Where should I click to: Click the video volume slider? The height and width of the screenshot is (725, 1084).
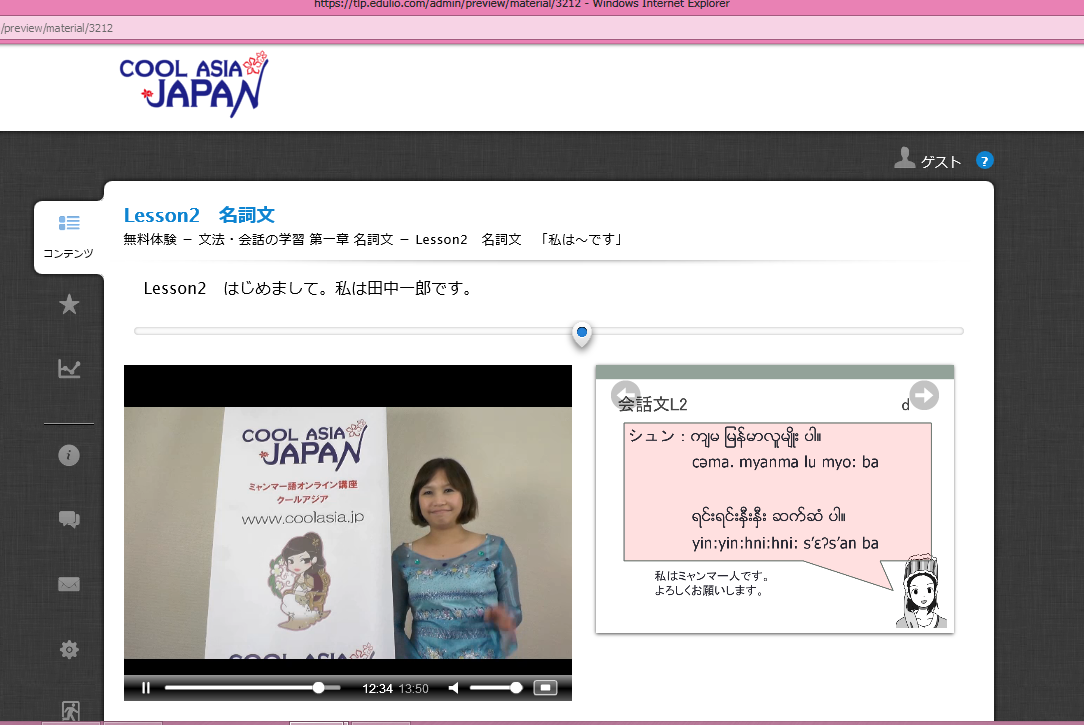tap(495, 688)
